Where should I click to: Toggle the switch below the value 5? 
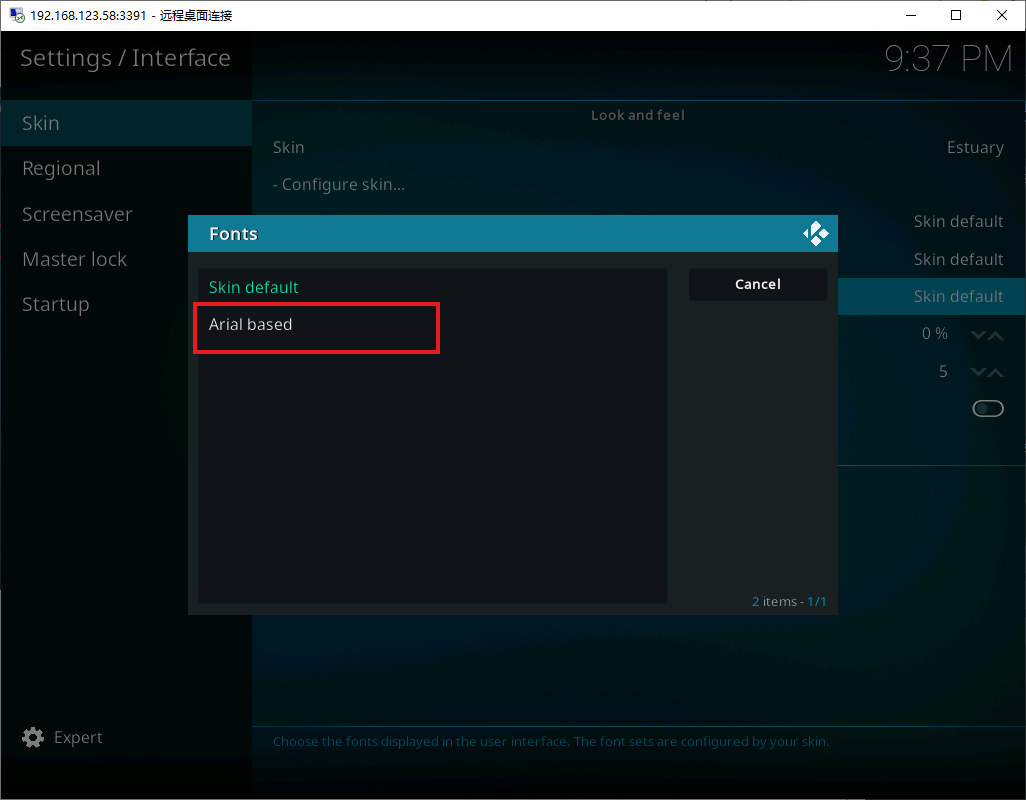987,408
